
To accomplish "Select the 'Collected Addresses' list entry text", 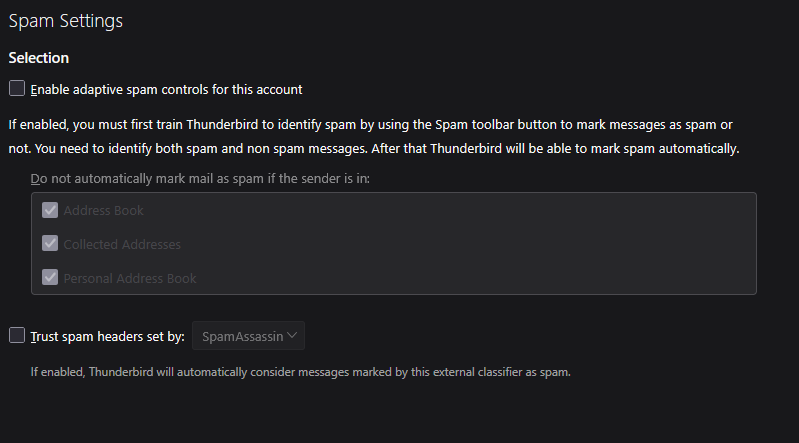I will point(122,245).
